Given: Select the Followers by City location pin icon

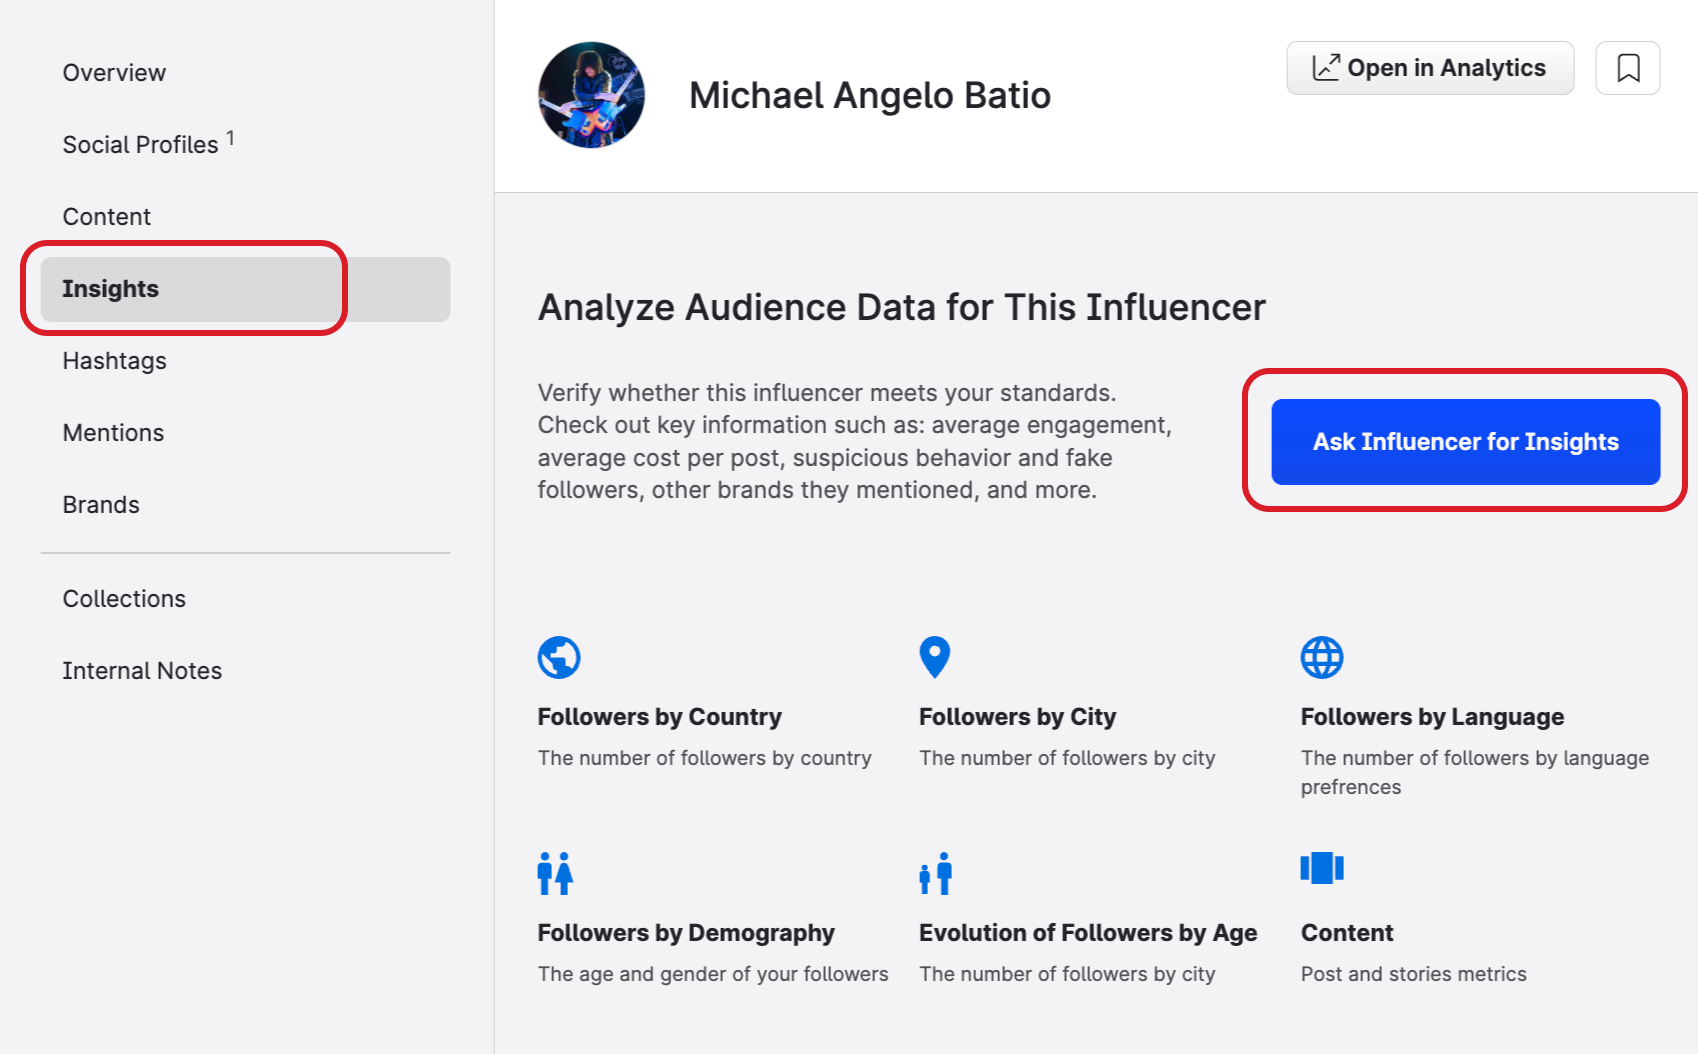Looking at the screenshot, I should pos(933,658).
